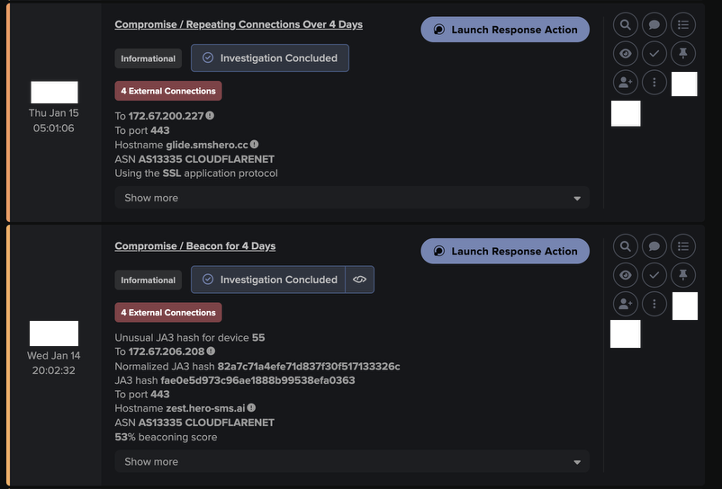The height and width of the screenshot is (489, 722).
Task: Assign user to Beacon for 4 Days alert
Action: [625, 304]
